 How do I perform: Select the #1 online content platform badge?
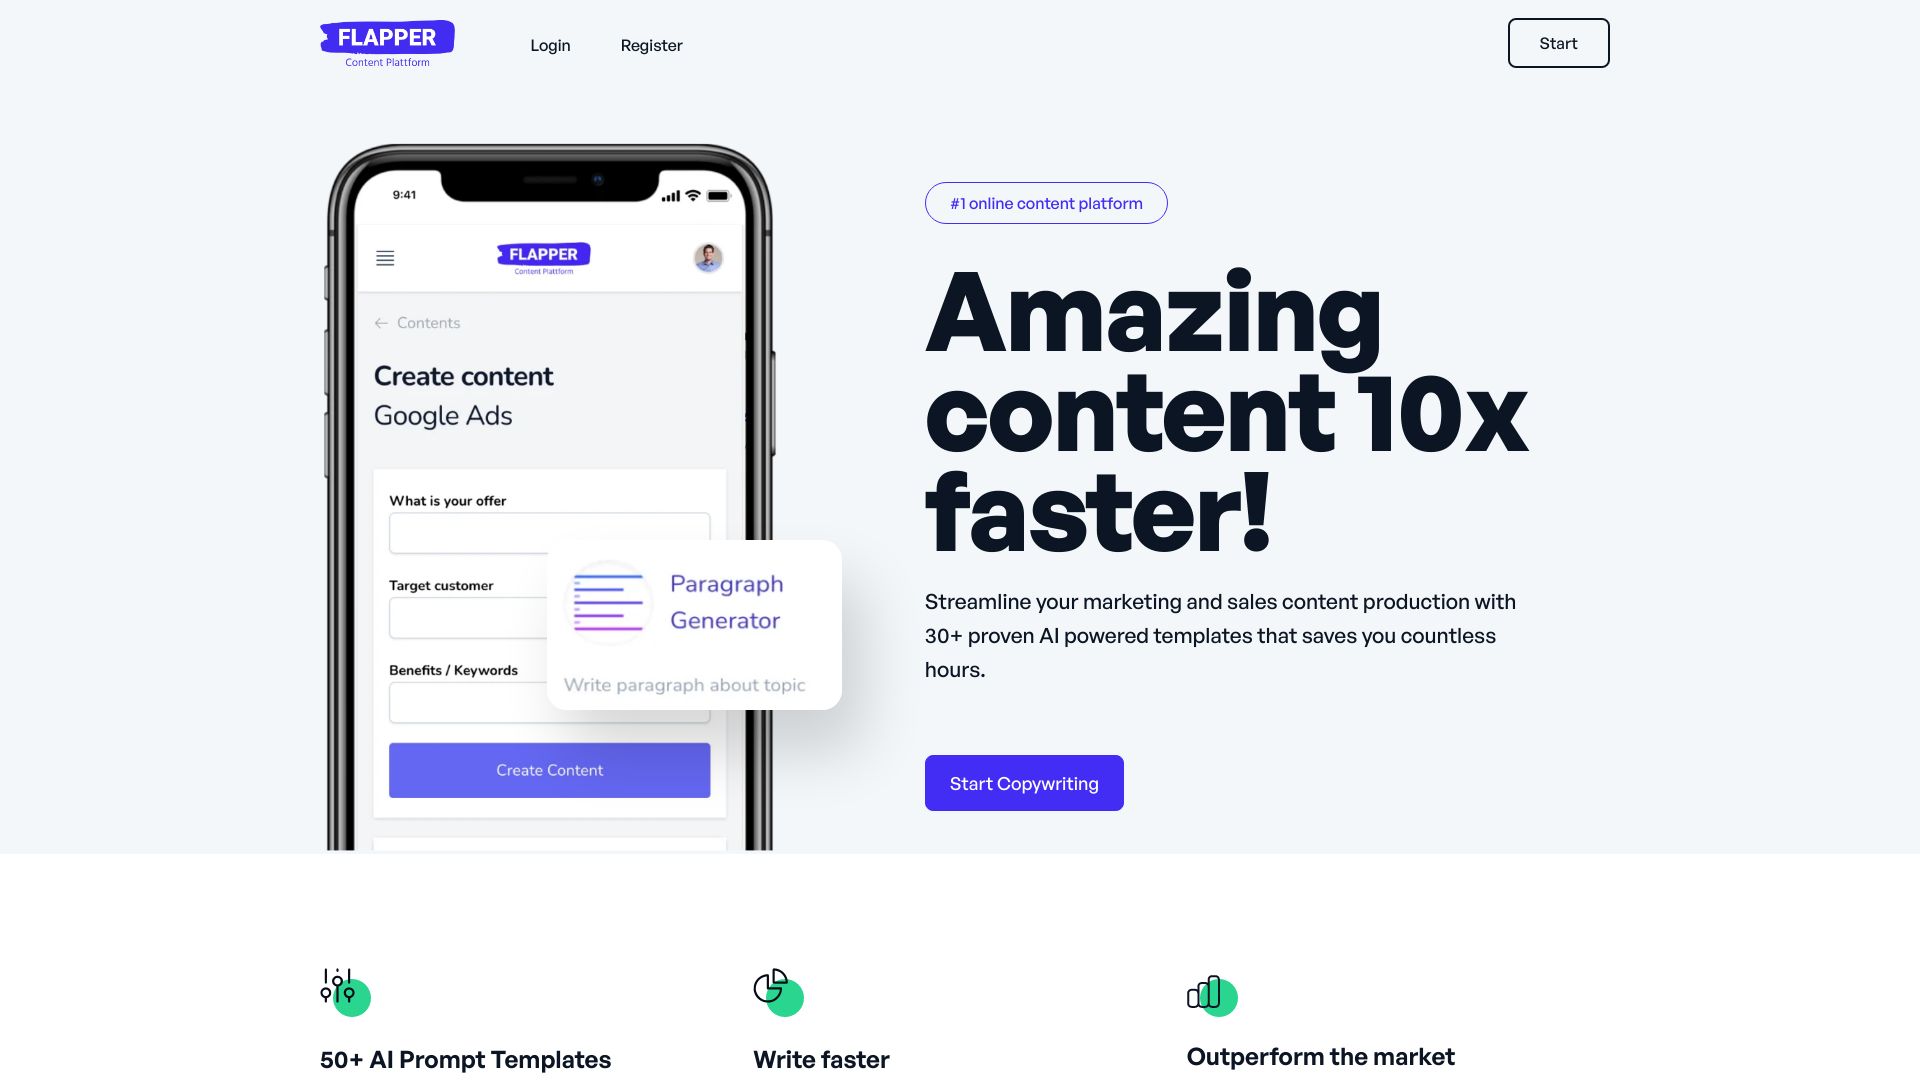tap(1046, 202)
